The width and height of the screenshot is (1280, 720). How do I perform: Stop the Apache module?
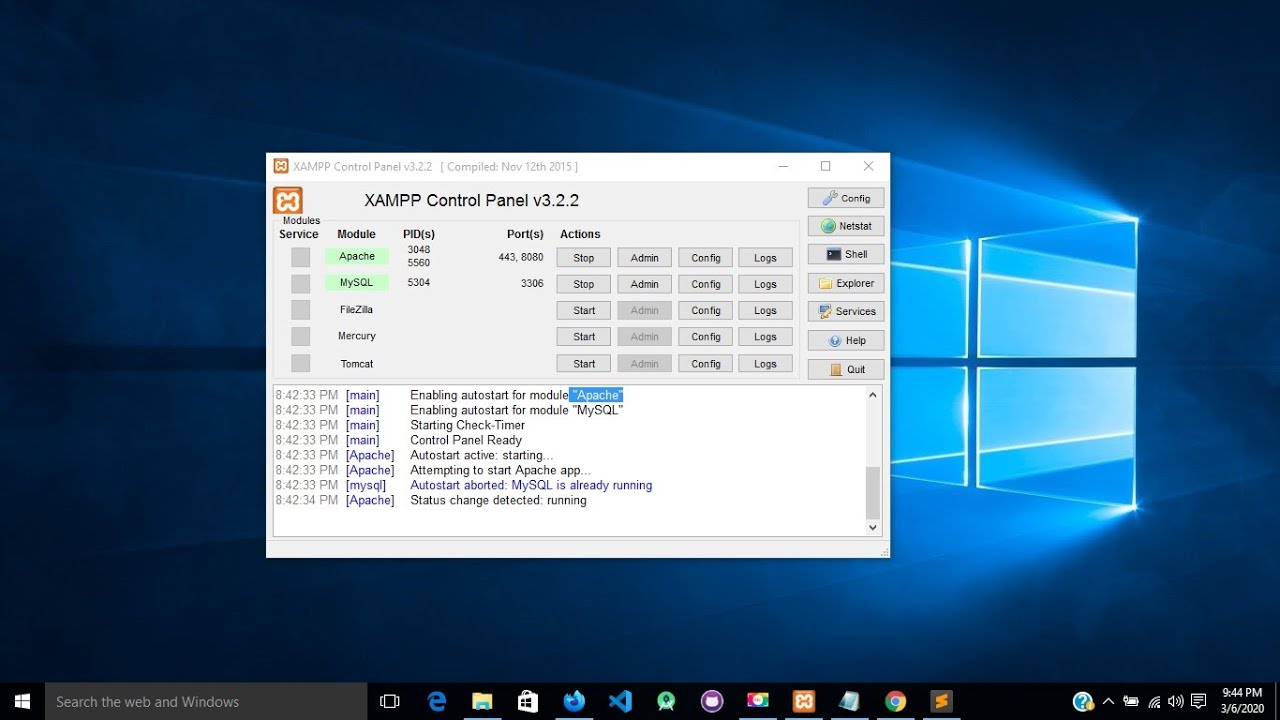click(x=584, y=257)
